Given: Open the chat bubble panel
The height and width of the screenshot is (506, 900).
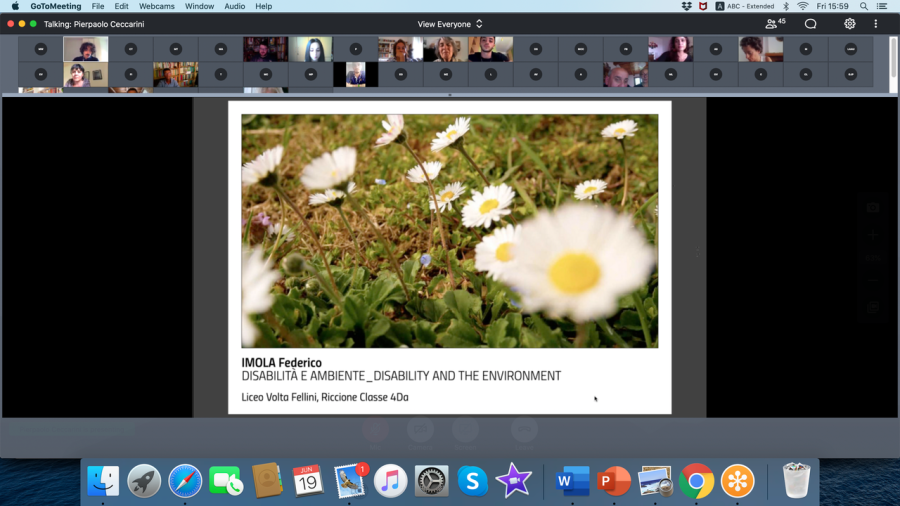Looking at the screenshot, I should [x=810, y=24].
